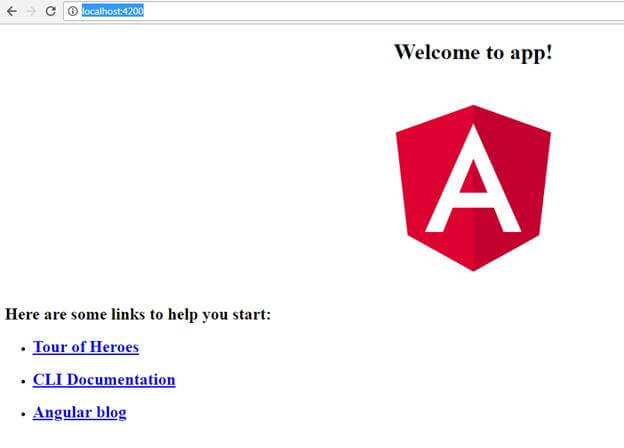Click the bullet beside Tour of Heroes
This screenshot has width=624, height=448.
23,349
